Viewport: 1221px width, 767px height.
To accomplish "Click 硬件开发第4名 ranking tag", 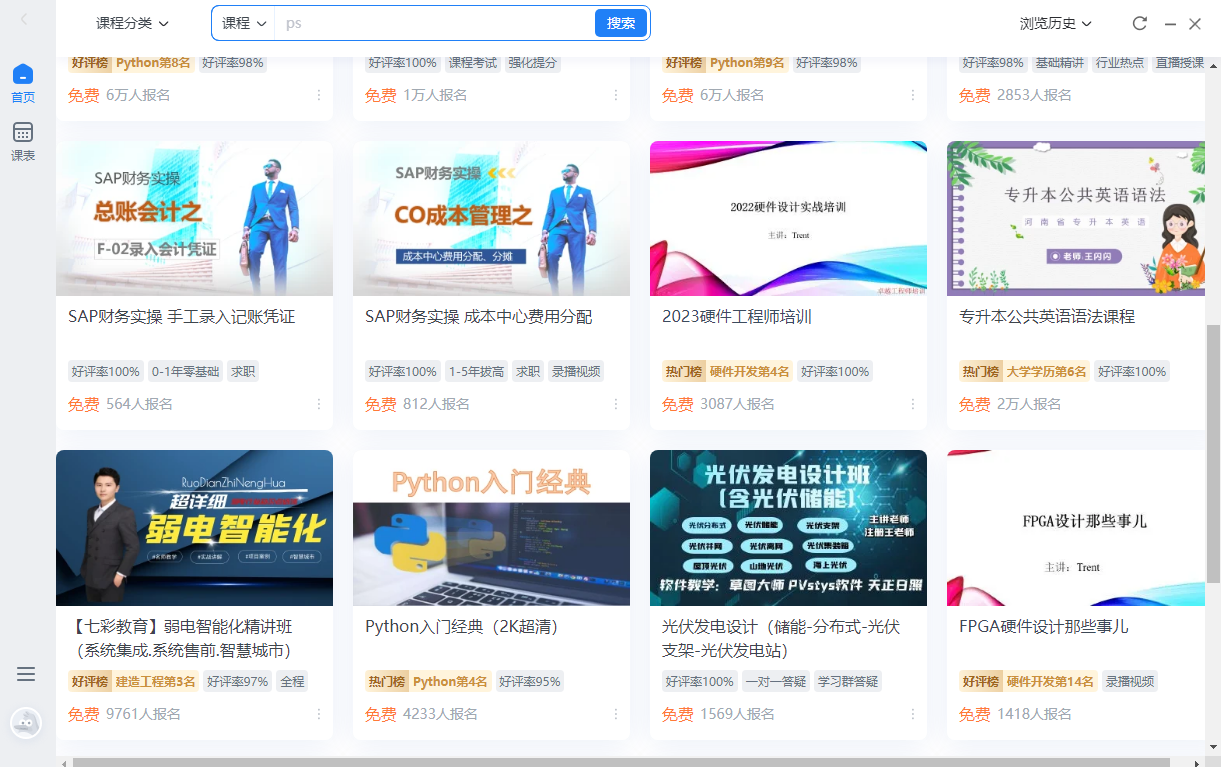I will point(749,372).
